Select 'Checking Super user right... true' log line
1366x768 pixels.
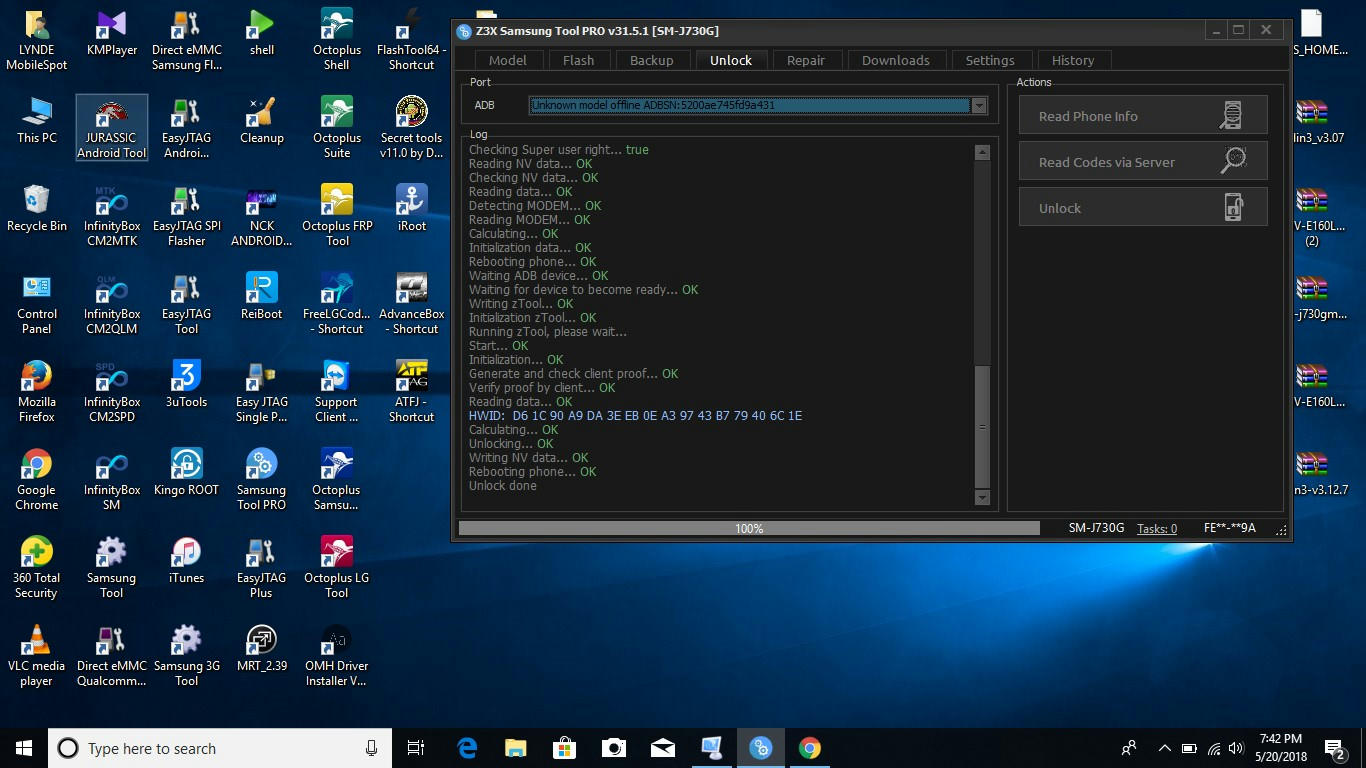pyautogui.click(x=559, y=150)
